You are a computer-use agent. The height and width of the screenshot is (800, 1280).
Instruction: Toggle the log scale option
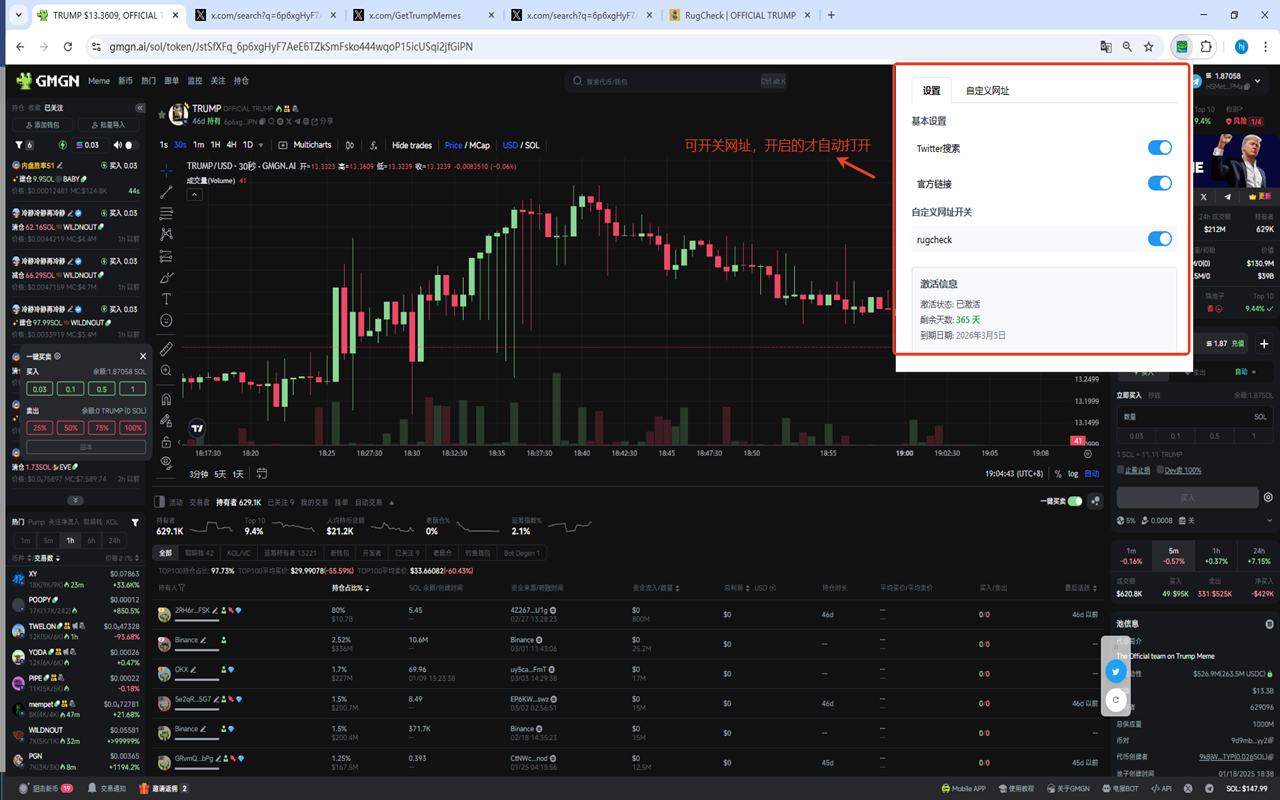(x=1073, y=473)
